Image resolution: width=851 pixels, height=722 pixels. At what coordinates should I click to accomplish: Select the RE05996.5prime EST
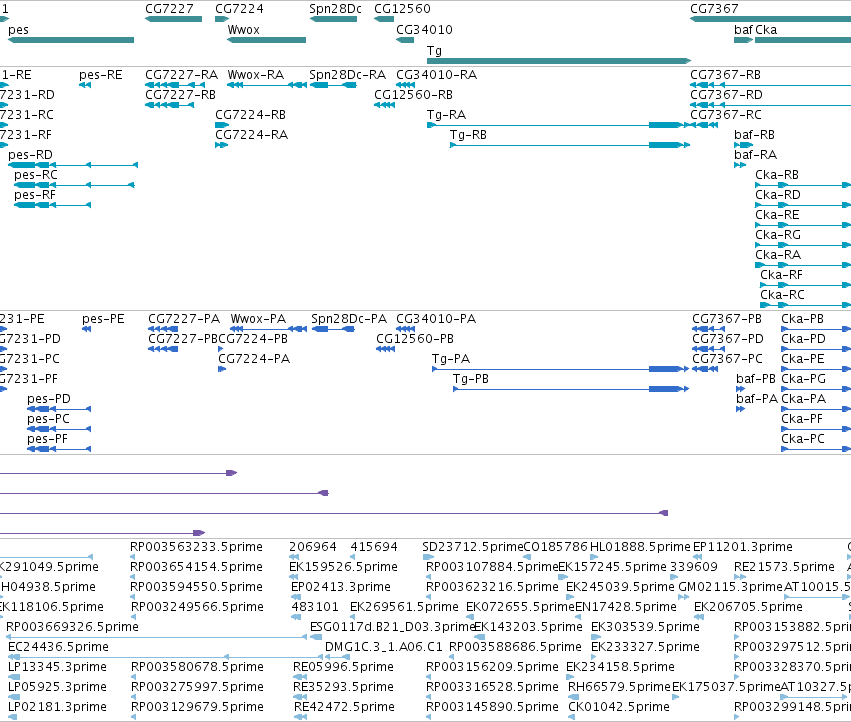300,677
